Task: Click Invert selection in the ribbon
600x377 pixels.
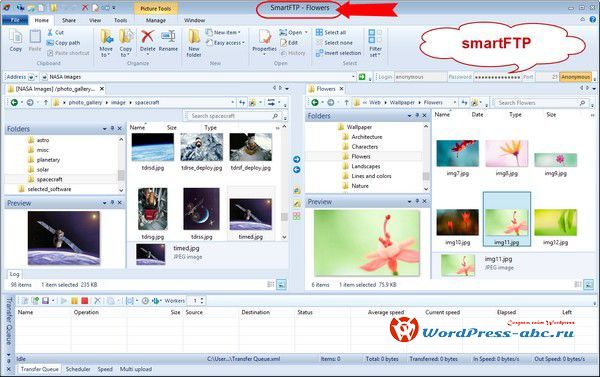Action: (x=338, y=53)
